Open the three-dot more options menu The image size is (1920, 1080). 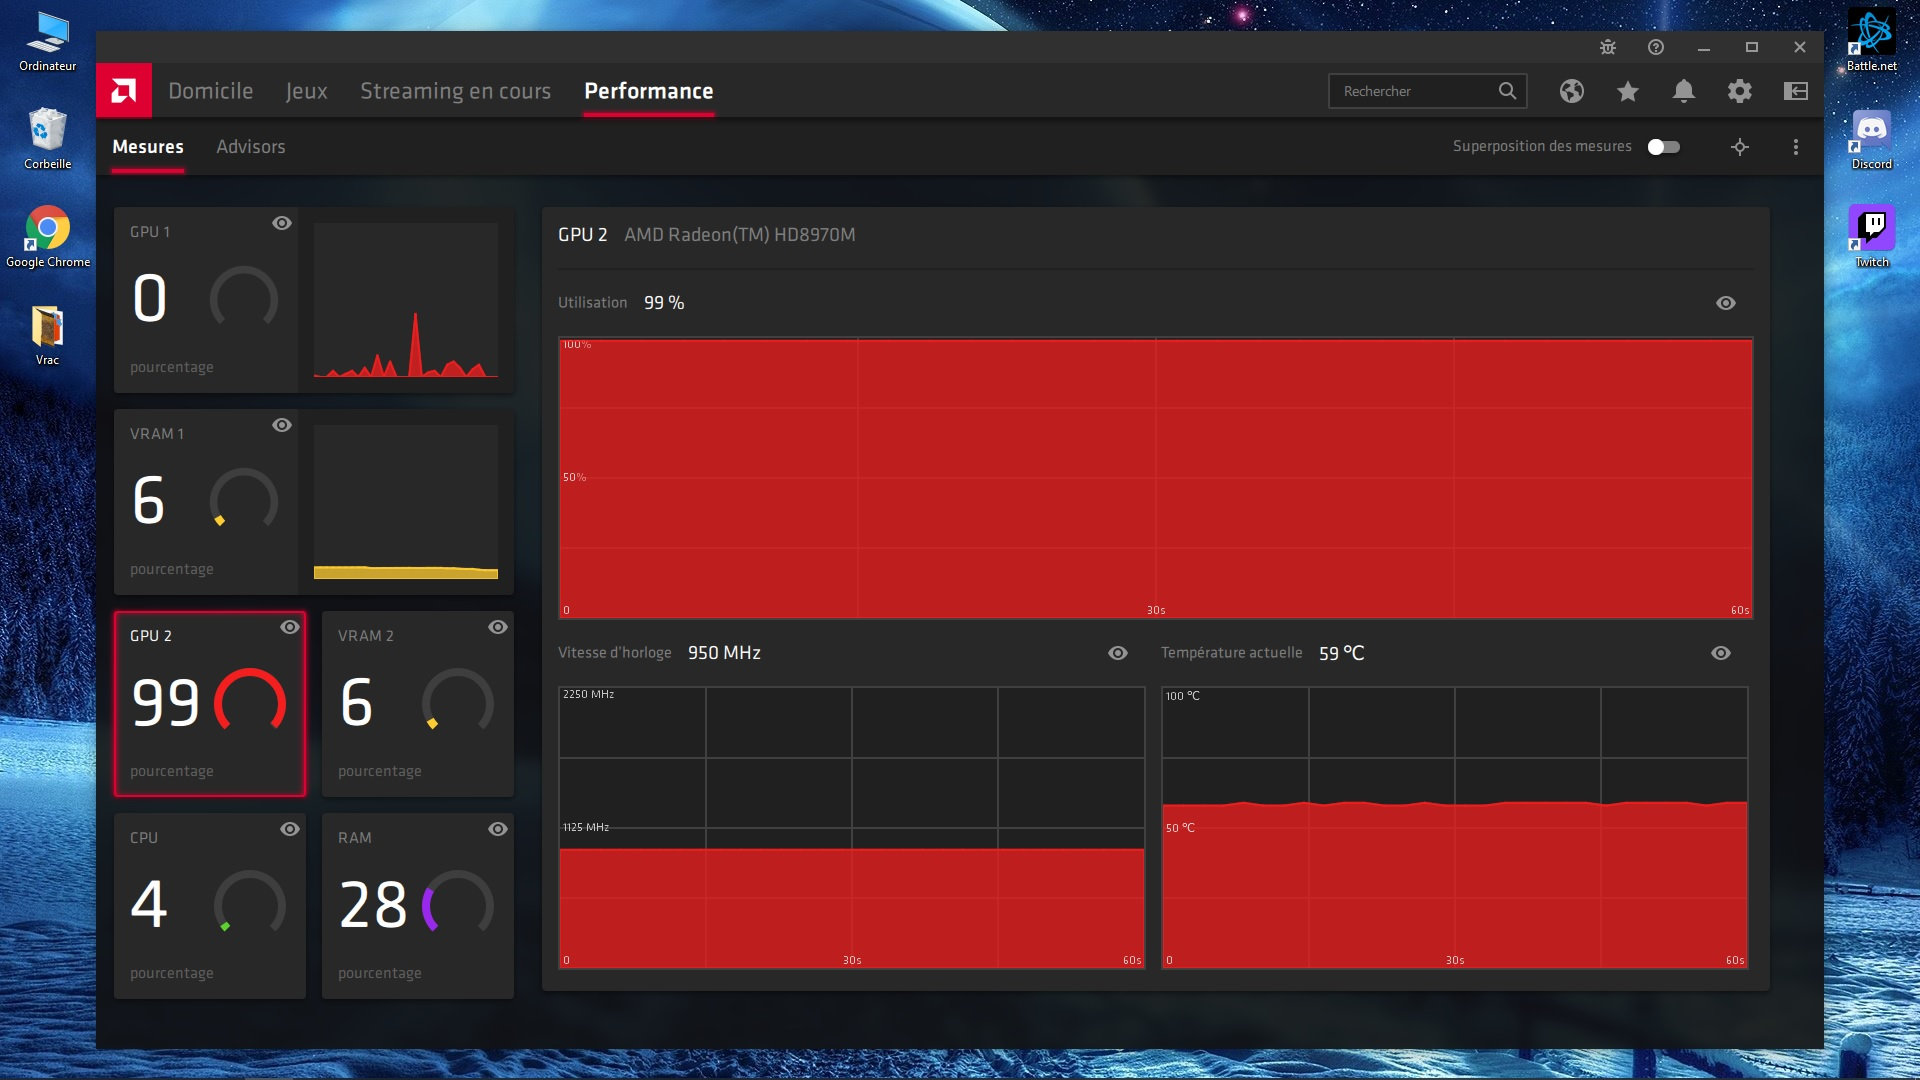1795,147
